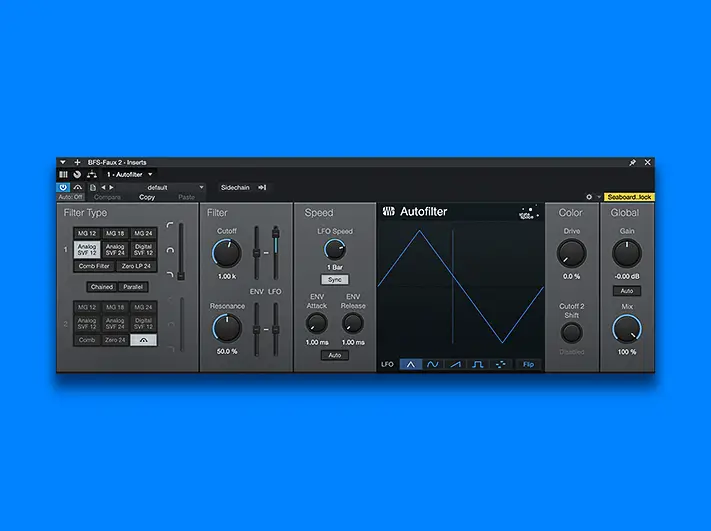Click the automation curve icon beside power
The width and height of the screenshot is (711, 531).
coord(78,187)
